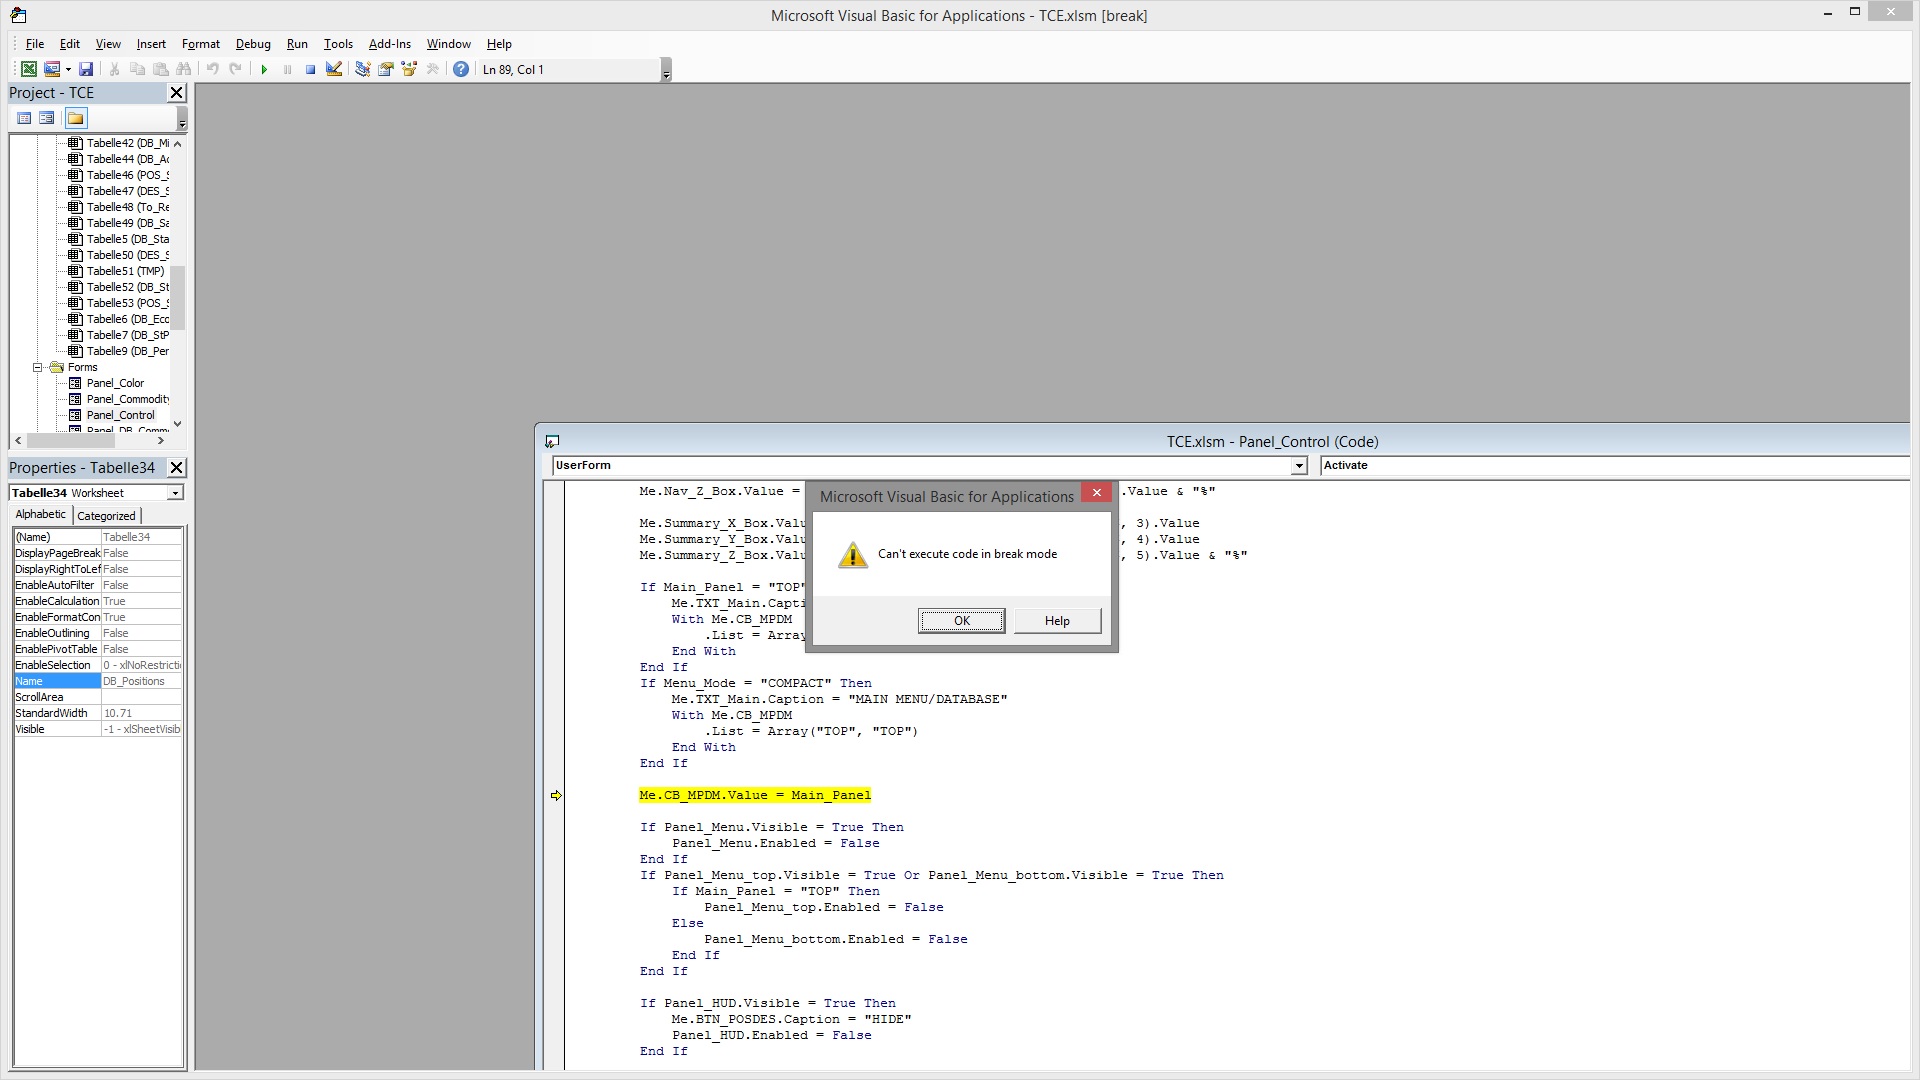1920x1080 pixels.
Task: Open the Insert UserForm dropdown arrow
Action: pyautogui.click(x=68, y=69)
